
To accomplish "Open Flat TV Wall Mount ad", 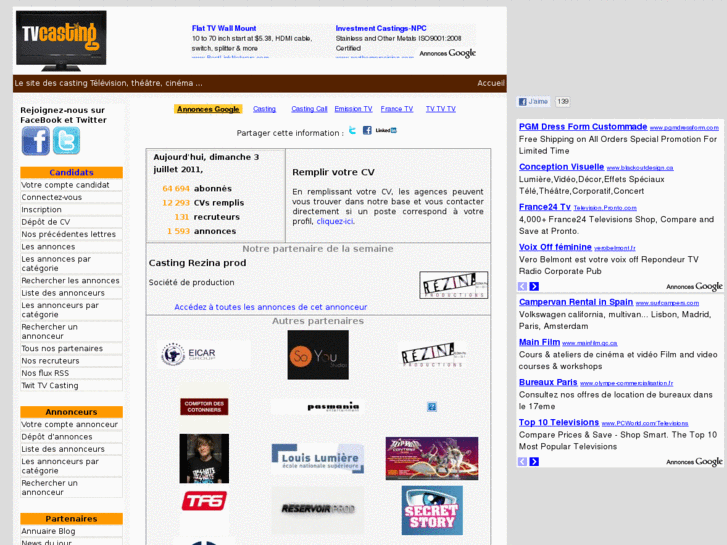I will 224,28.
